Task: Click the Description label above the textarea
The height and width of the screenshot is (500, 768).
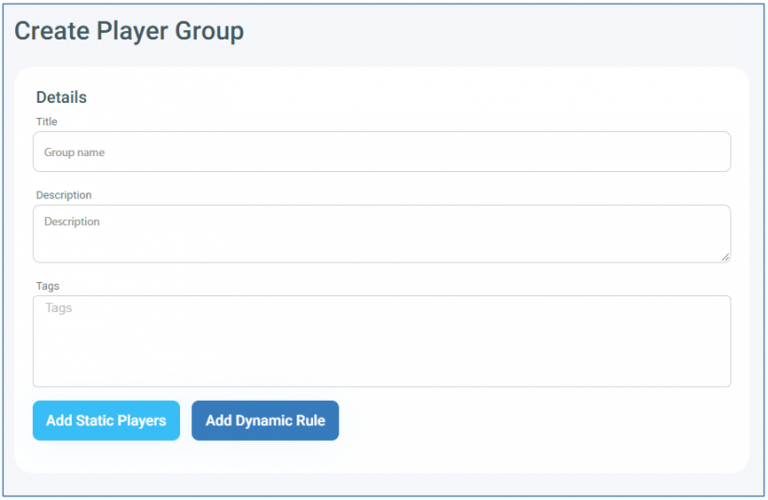Action: [64, 195]
